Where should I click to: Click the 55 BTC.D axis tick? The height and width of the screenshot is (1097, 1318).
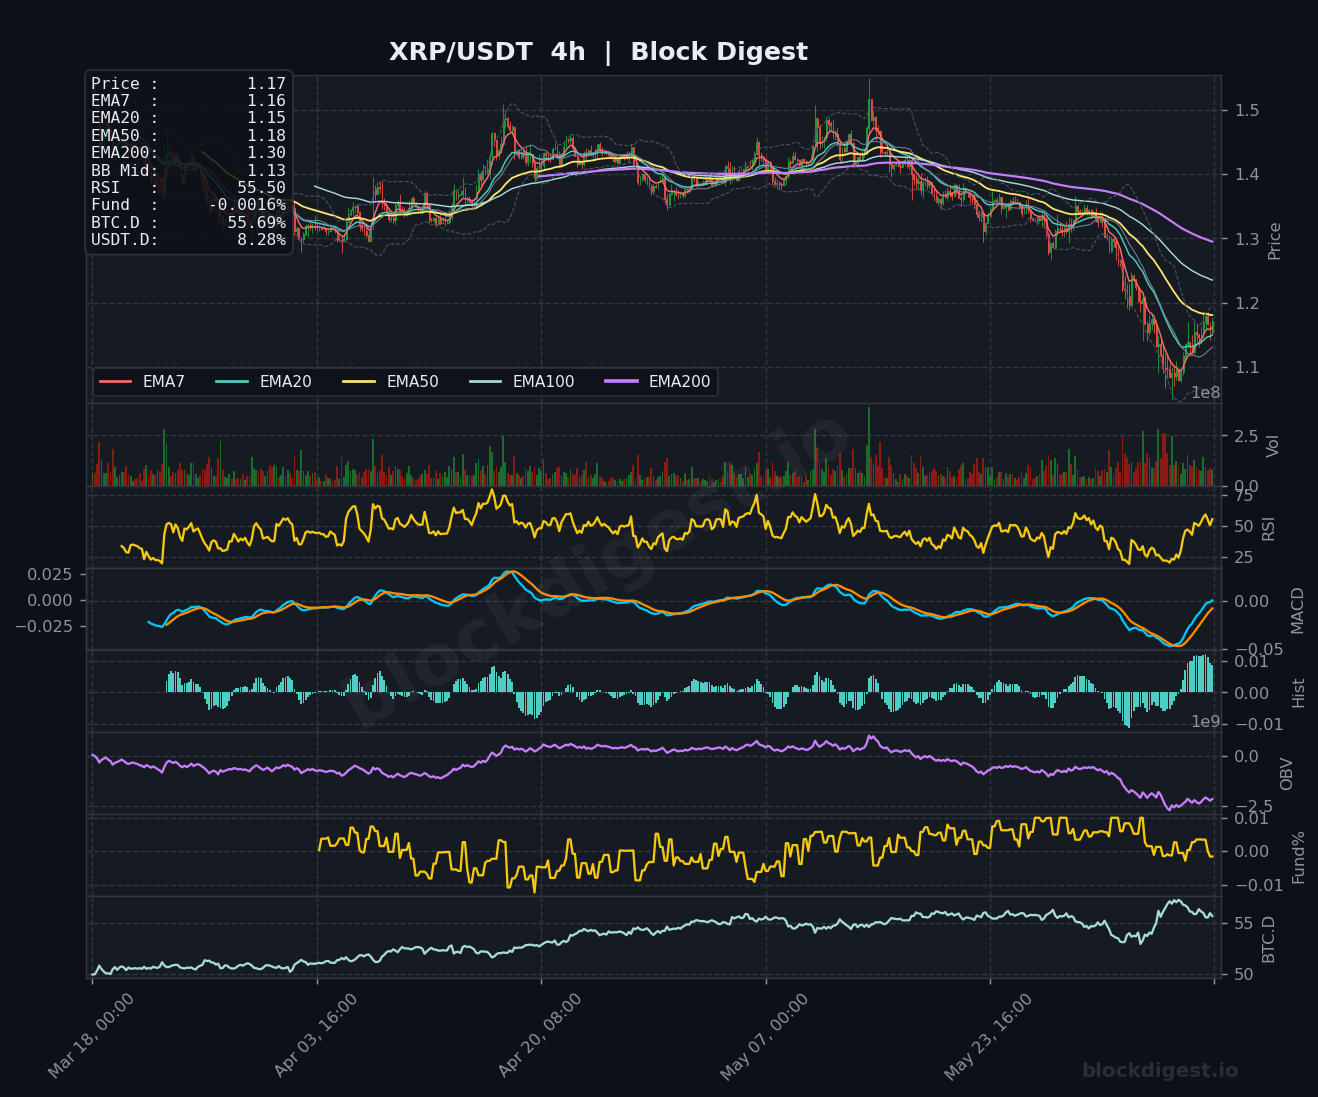point(1244,923)
